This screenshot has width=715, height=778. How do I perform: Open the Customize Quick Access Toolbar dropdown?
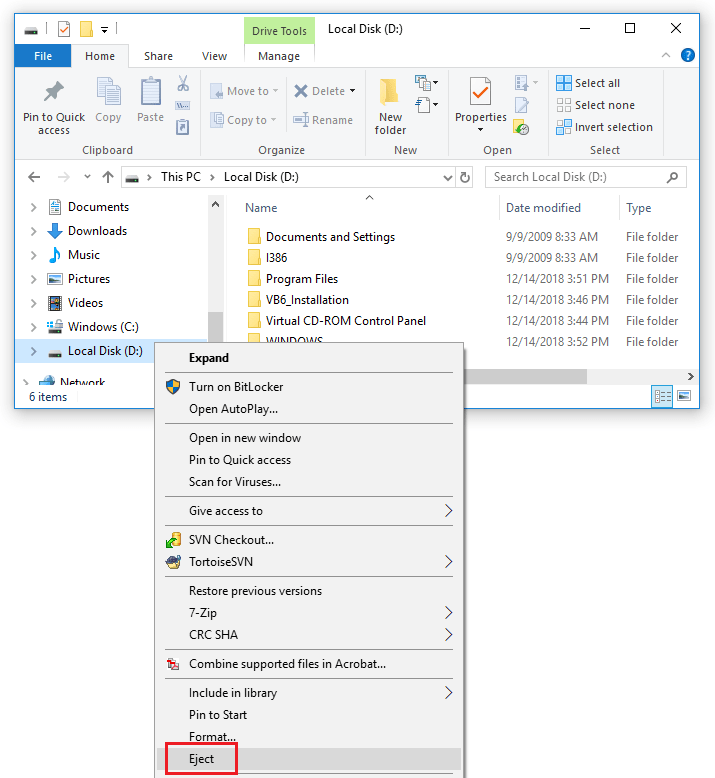coord(104,30)
